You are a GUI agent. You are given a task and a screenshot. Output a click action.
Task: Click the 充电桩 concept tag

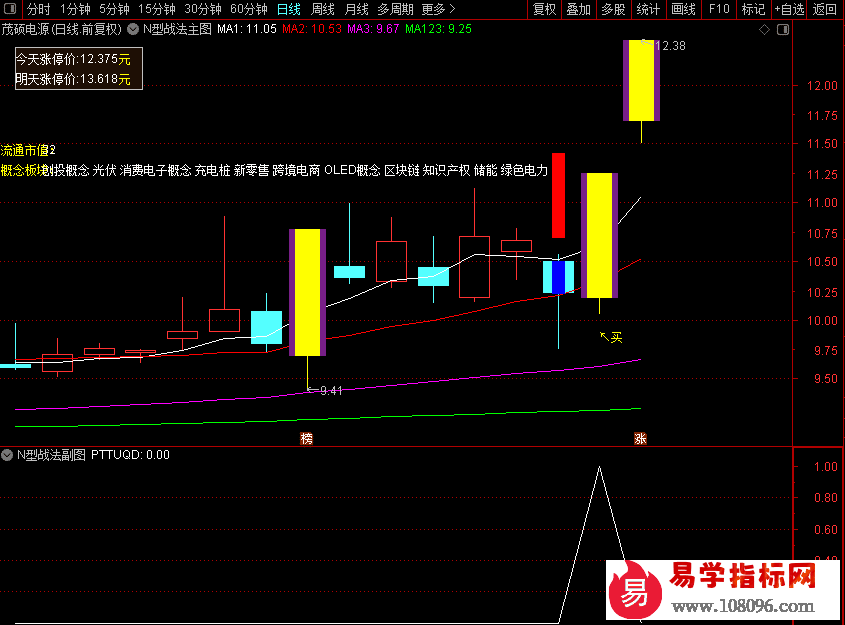pos(212,170)
